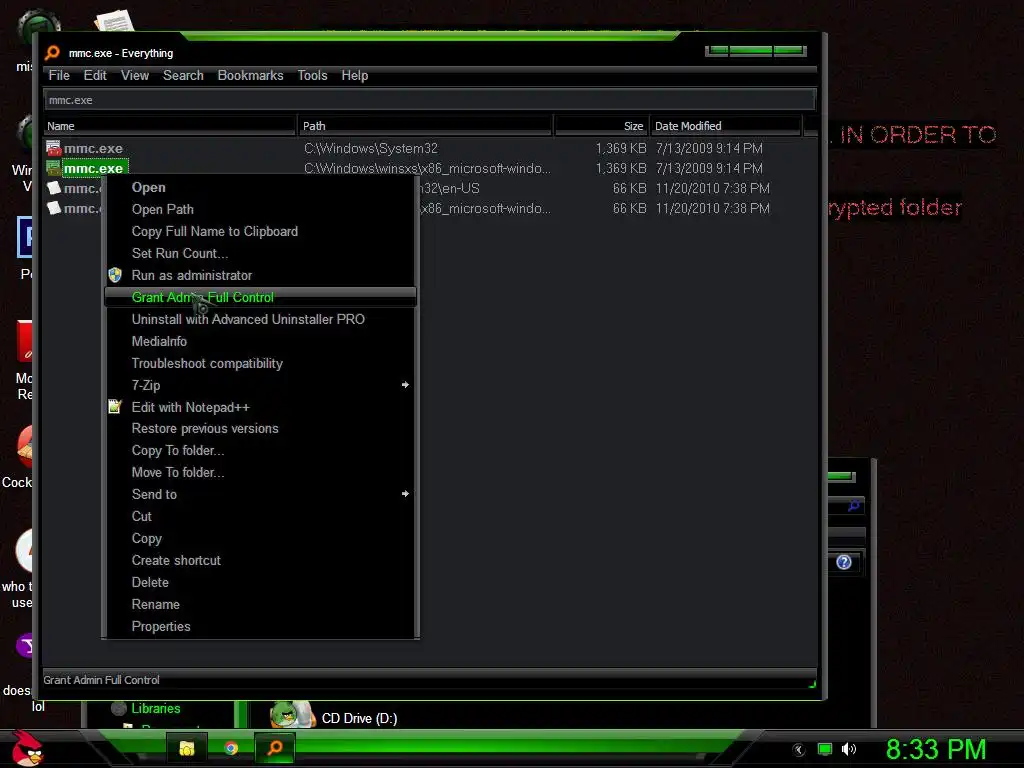Select Cut in context menu
The image size is (1024, 768).
pyautogui.click(x=260, y=516)
